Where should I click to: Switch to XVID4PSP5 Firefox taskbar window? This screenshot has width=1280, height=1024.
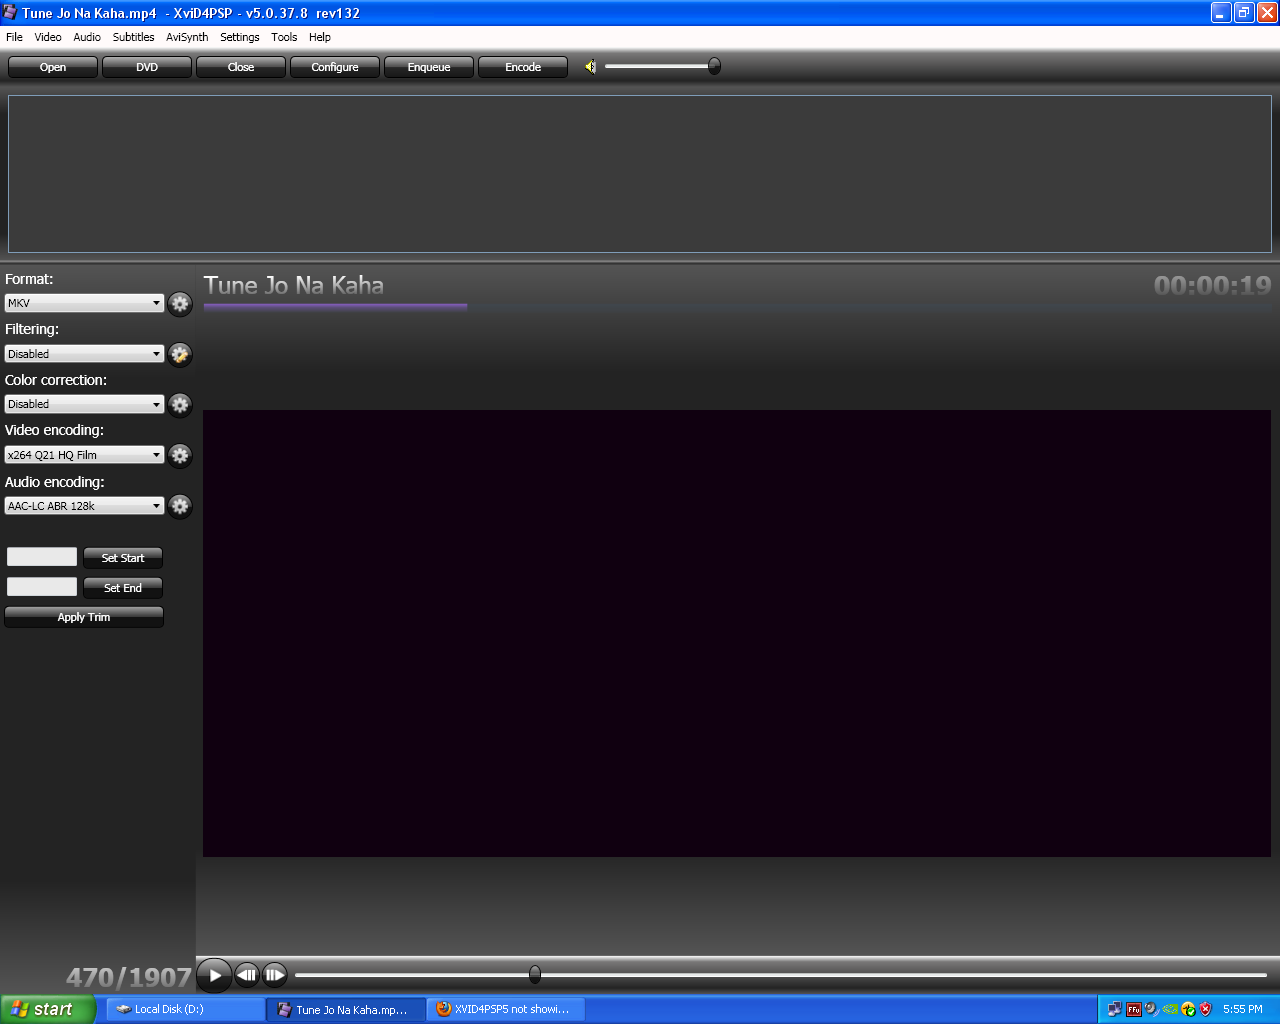tap(506, 1009)
